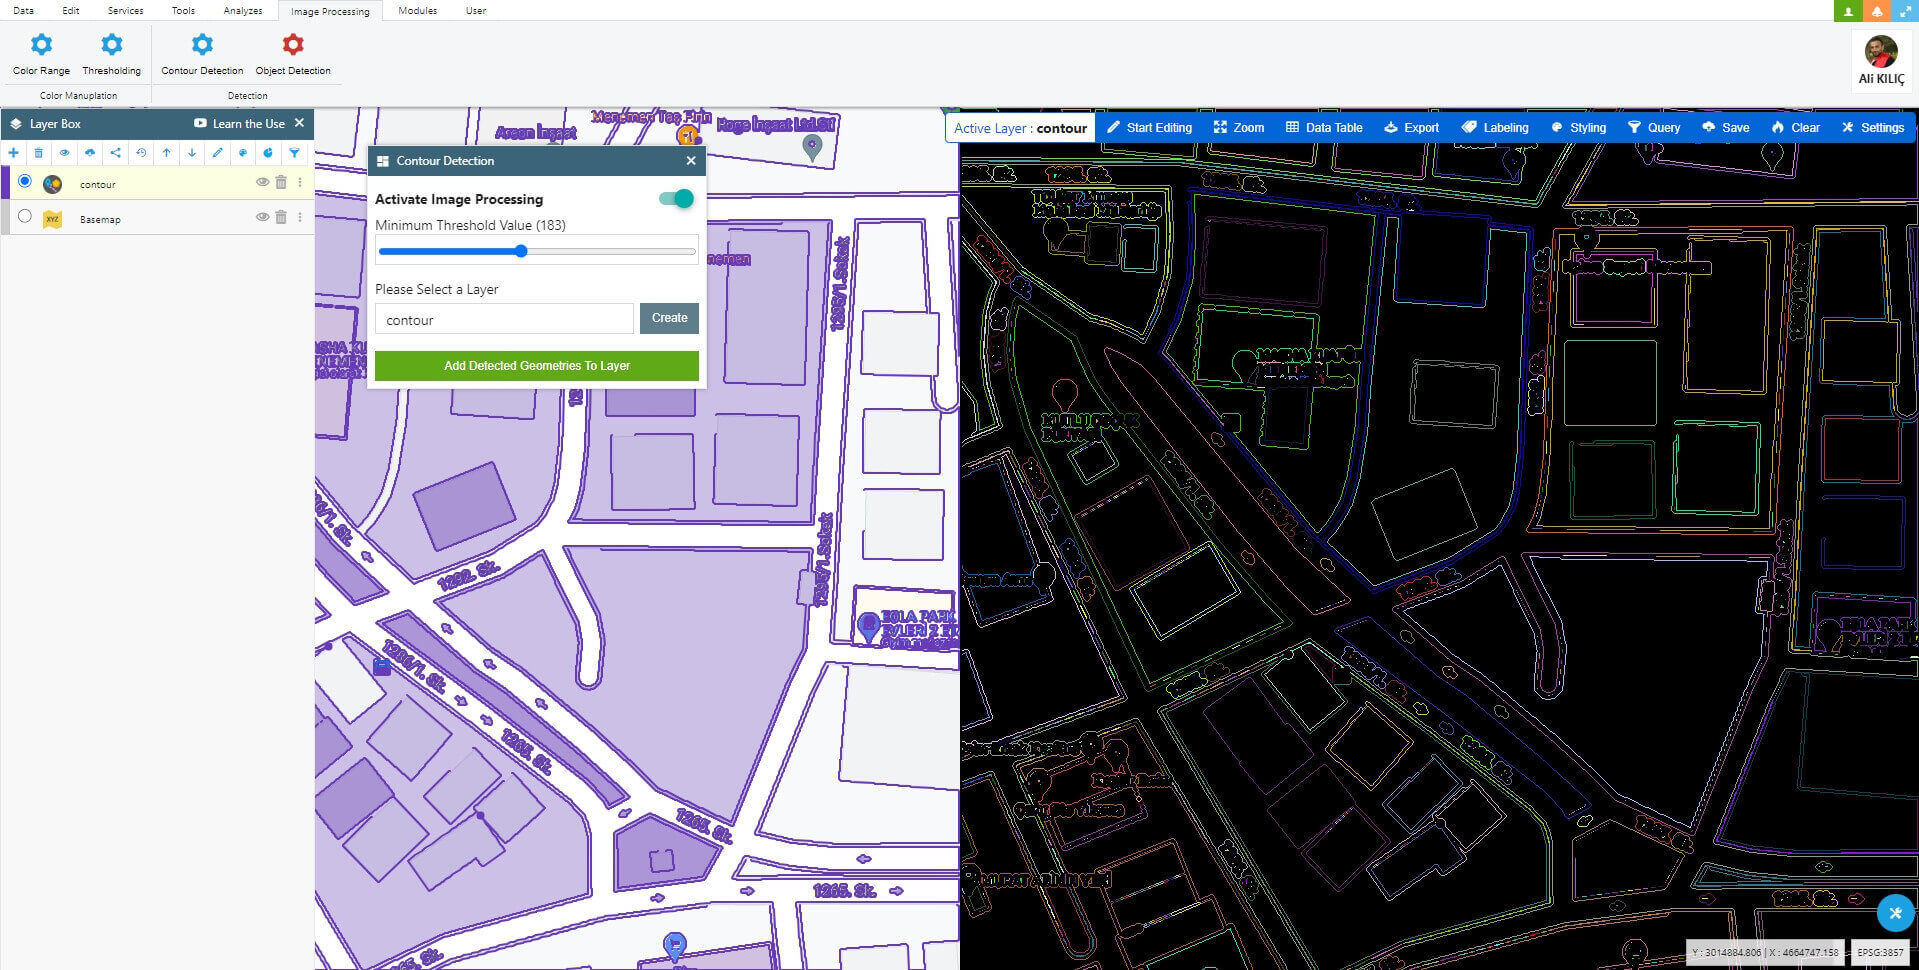Click Learn the Use video link
This screenshot has height=970, width=1919.
pos(240,124)
